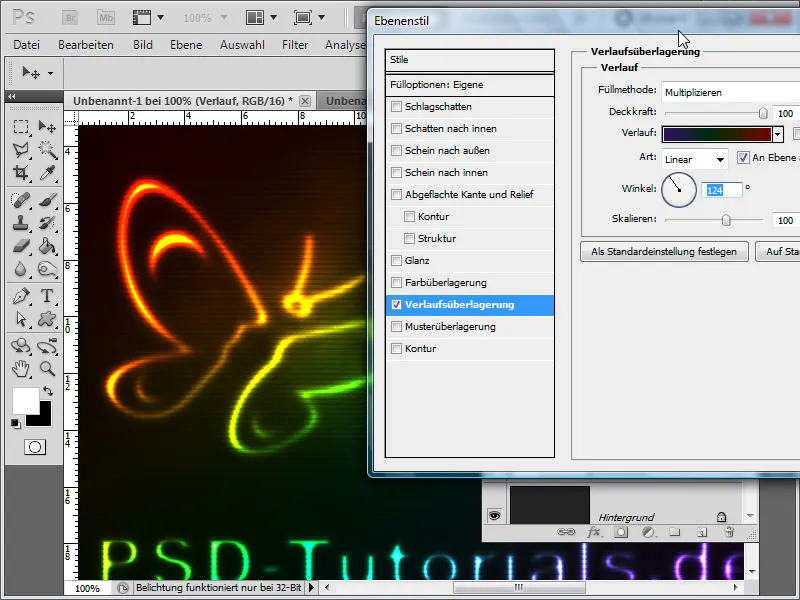The image size is (800, 600).
Task: Select the Magic Wand tool
Action: [47, 149]
